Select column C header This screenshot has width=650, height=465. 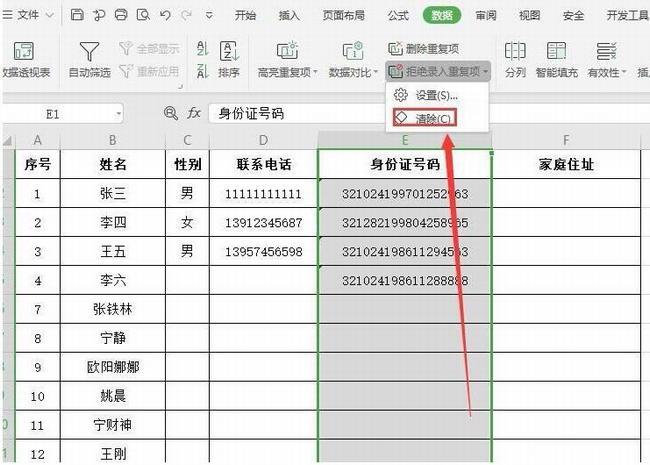(x=187, y=140)
